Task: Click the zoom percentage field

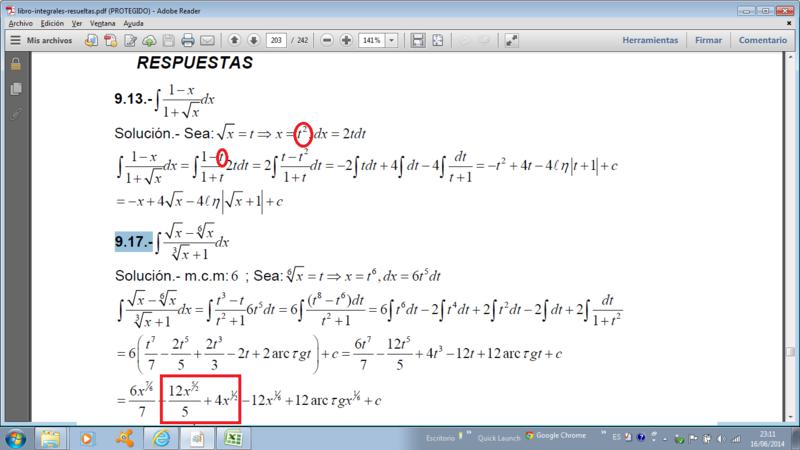Action: 370,41
